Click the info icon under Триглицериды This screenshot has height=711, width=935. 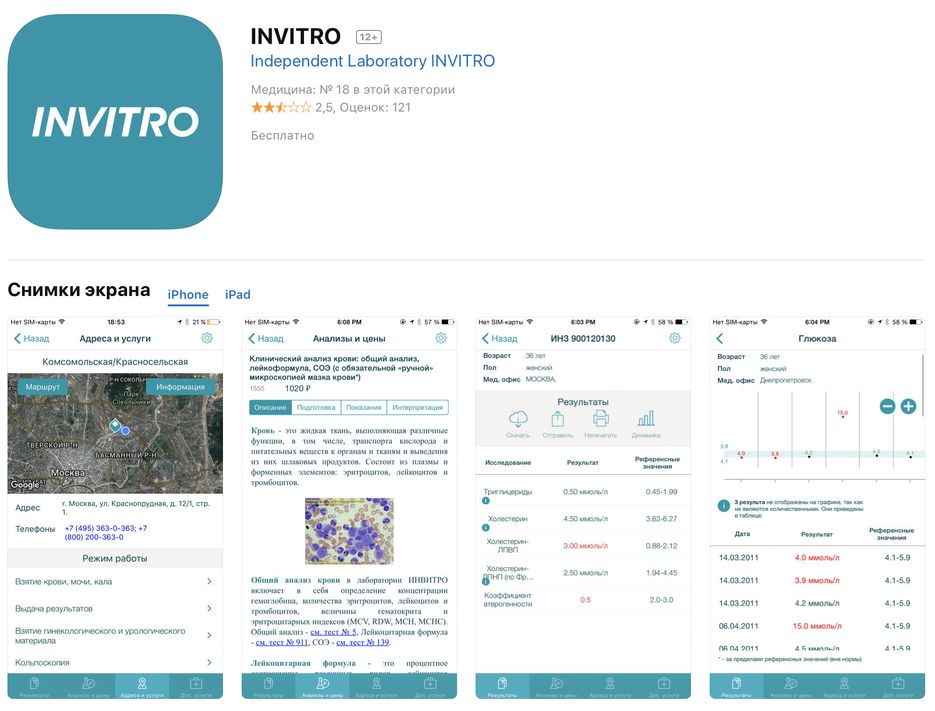485,501
